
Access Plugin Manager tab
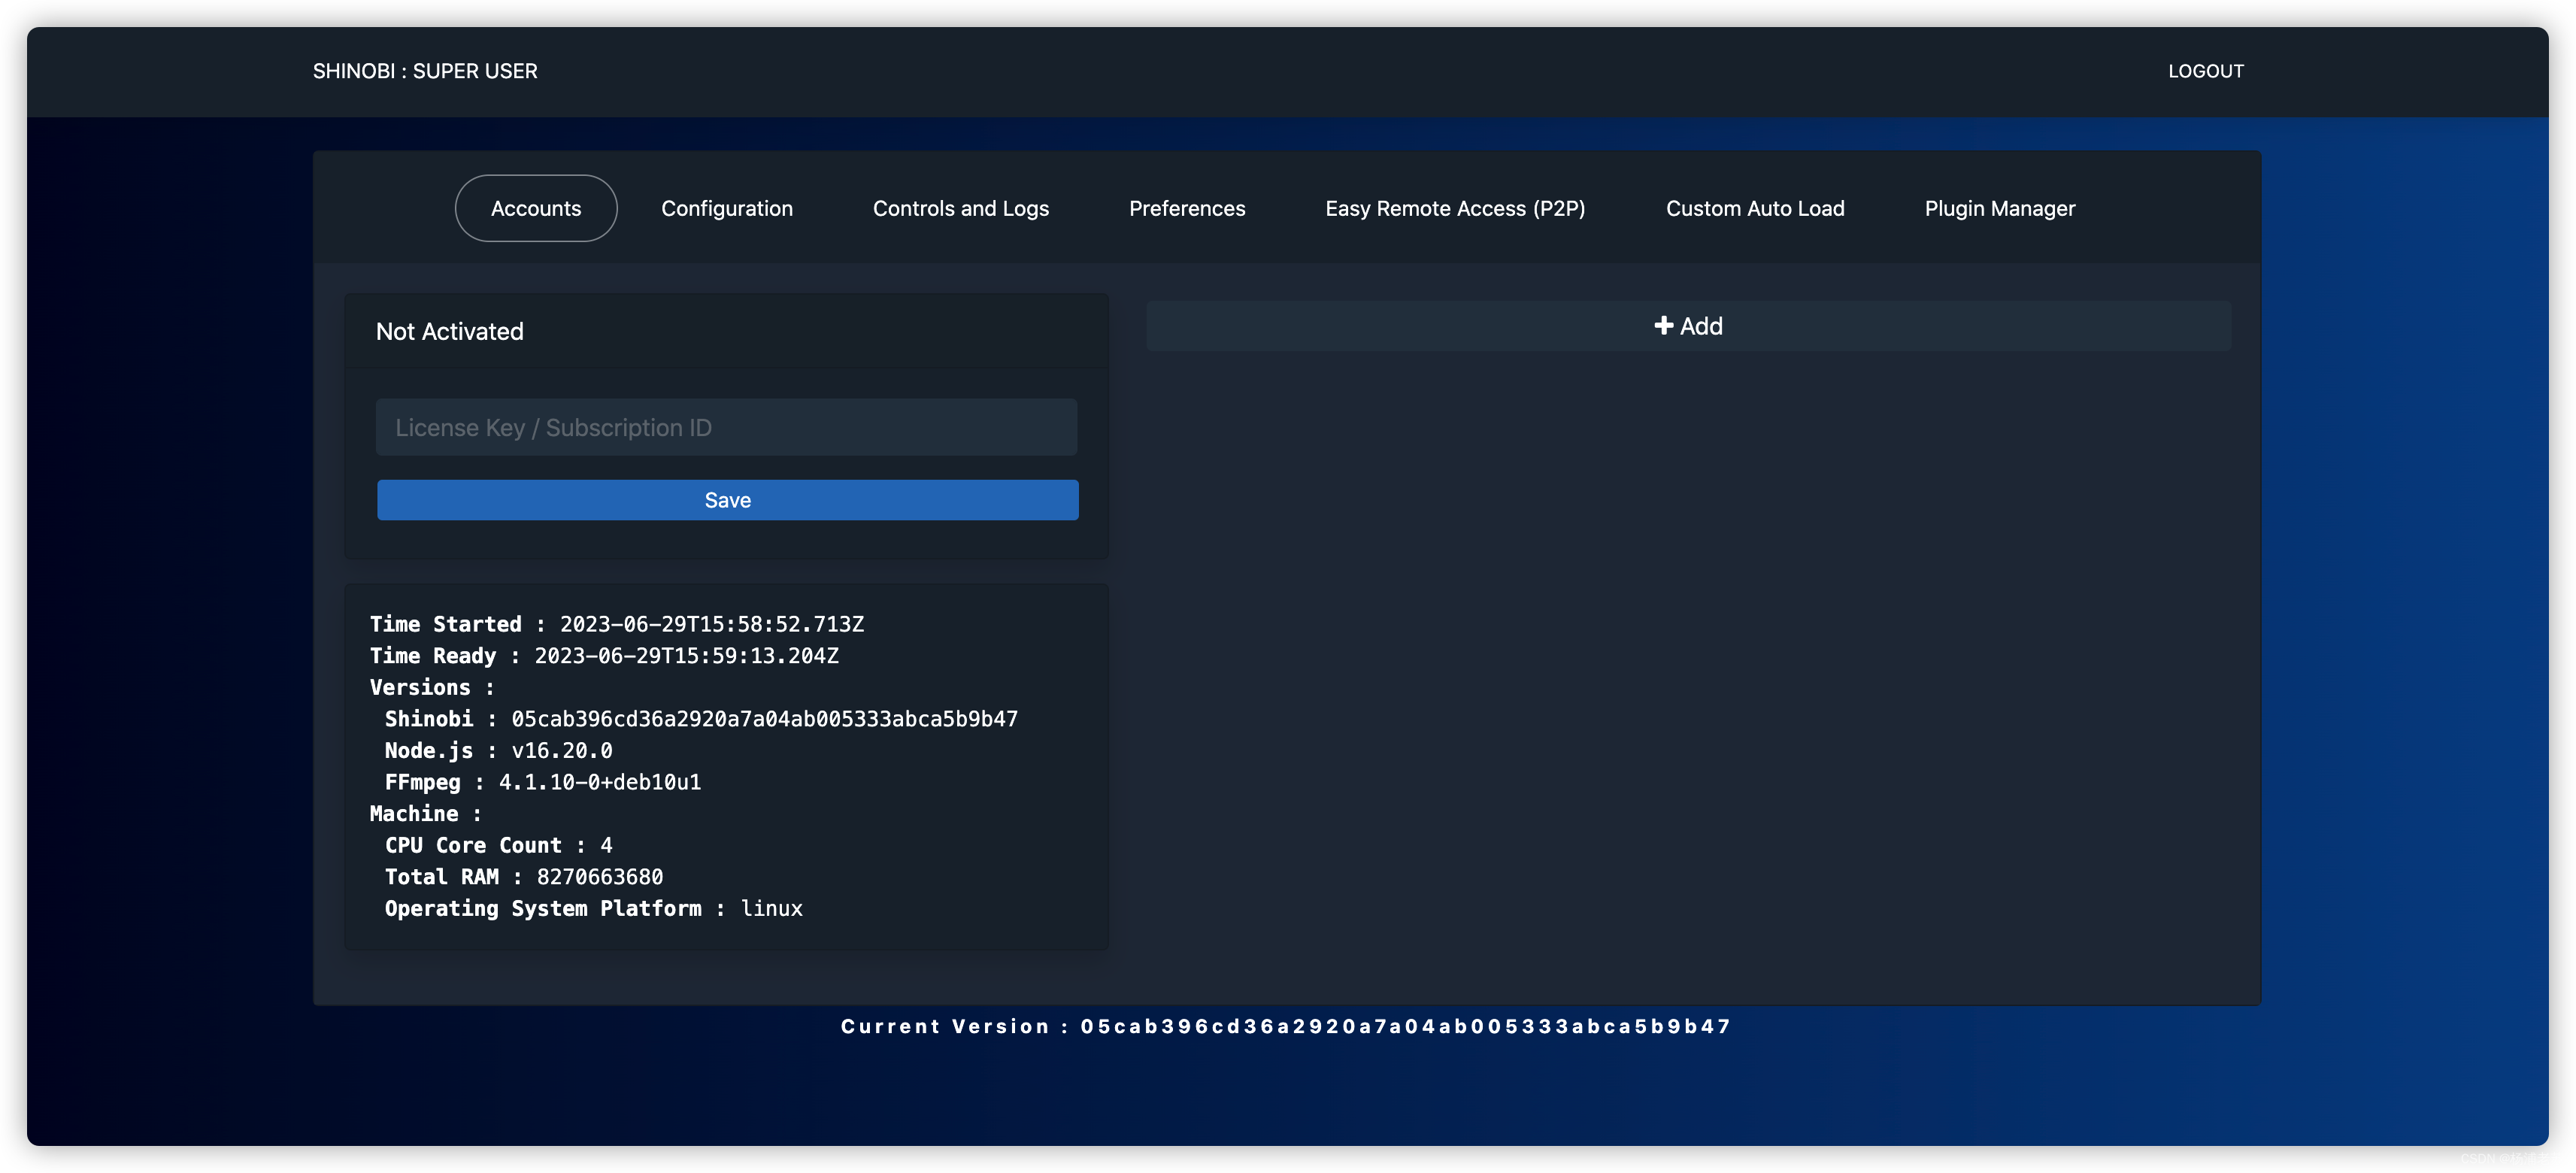2001,207
